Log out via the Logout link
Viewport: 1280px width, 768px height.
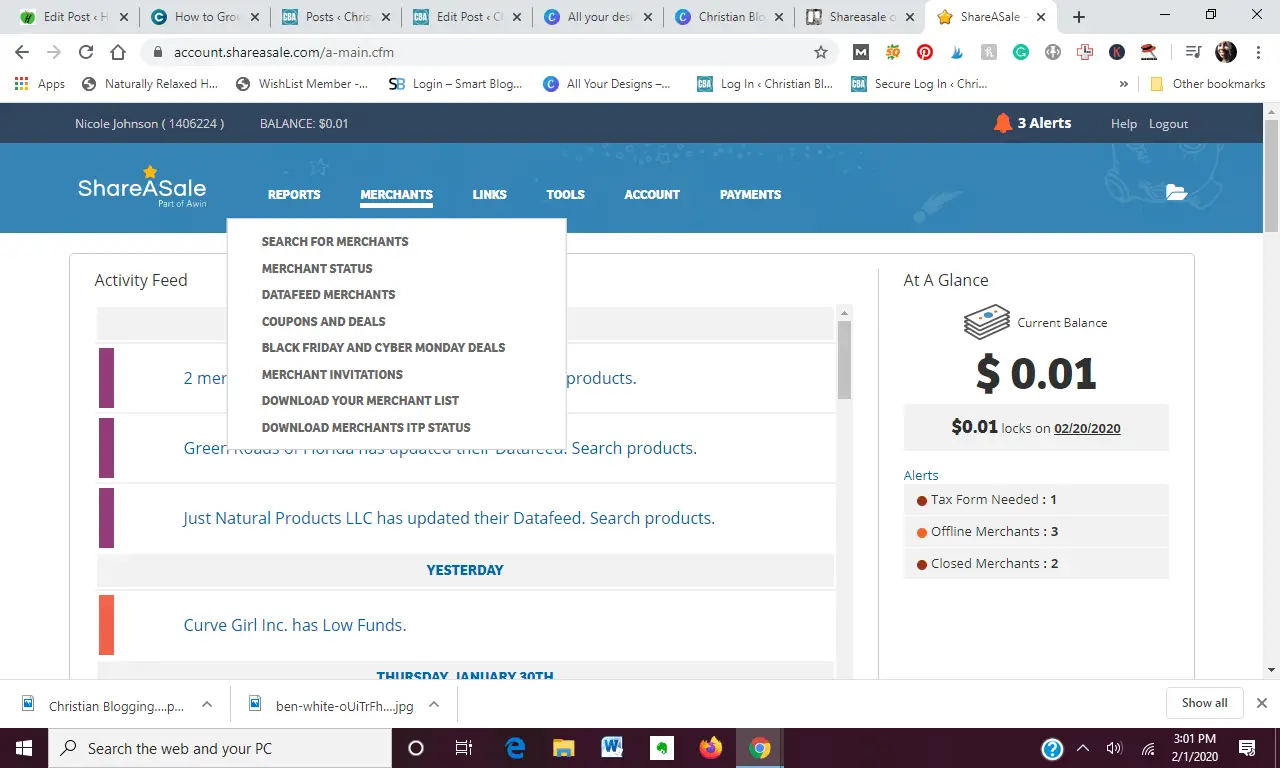pyautogui.click(x=1168, y=124)
